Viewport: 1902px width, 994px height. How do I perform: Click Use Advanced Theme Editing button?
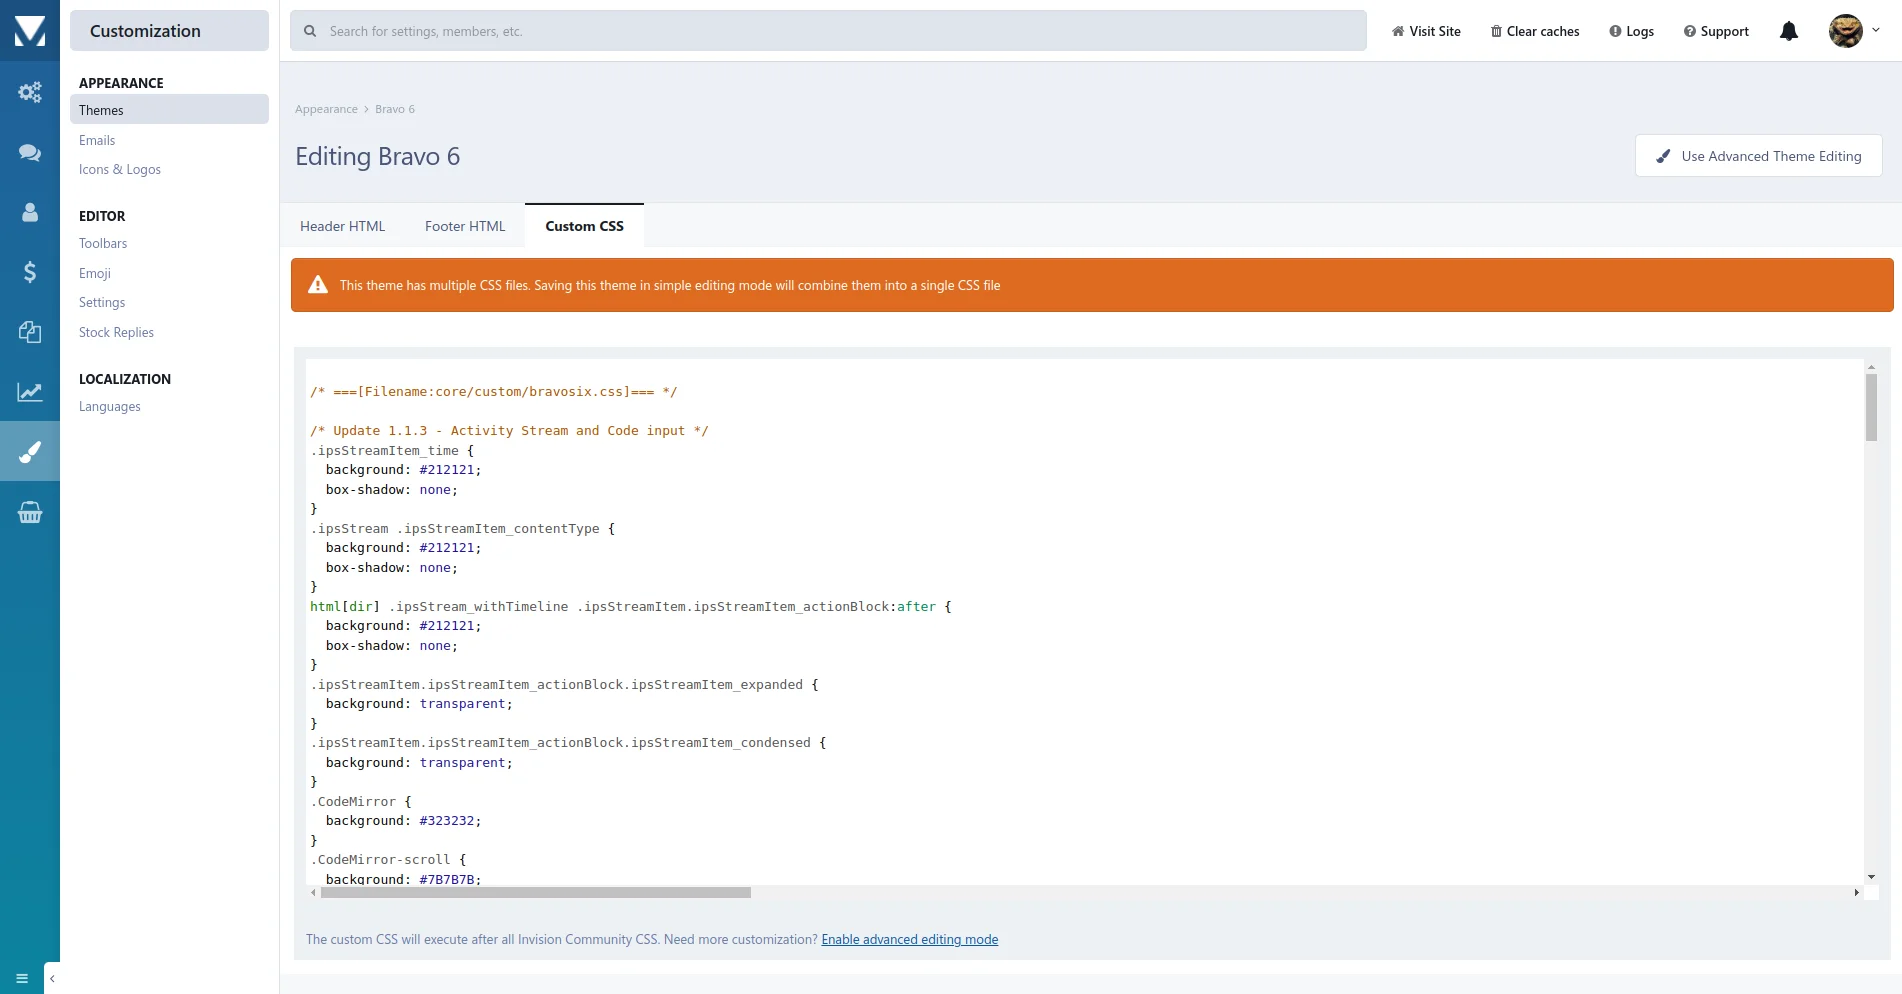coord(1758,156)
